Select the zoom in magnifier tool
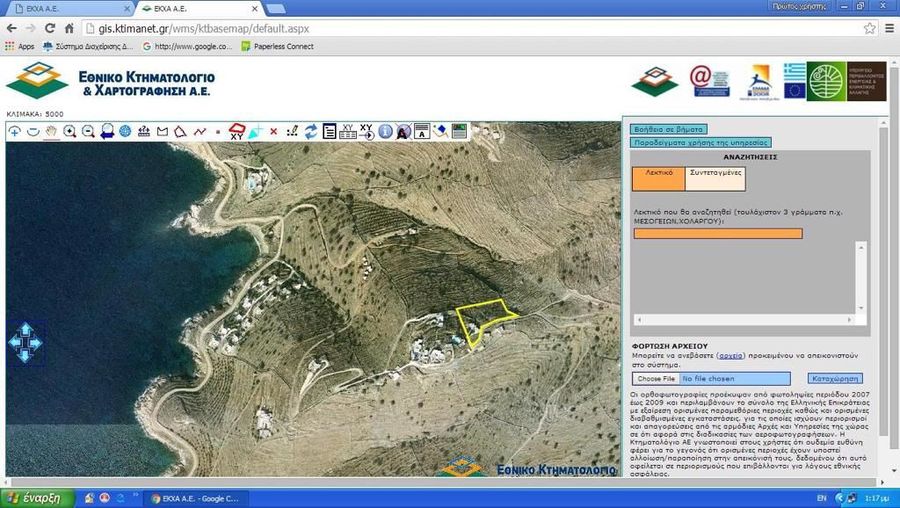The height and width of the screenshot is (508, 900). tap(70, 131)
